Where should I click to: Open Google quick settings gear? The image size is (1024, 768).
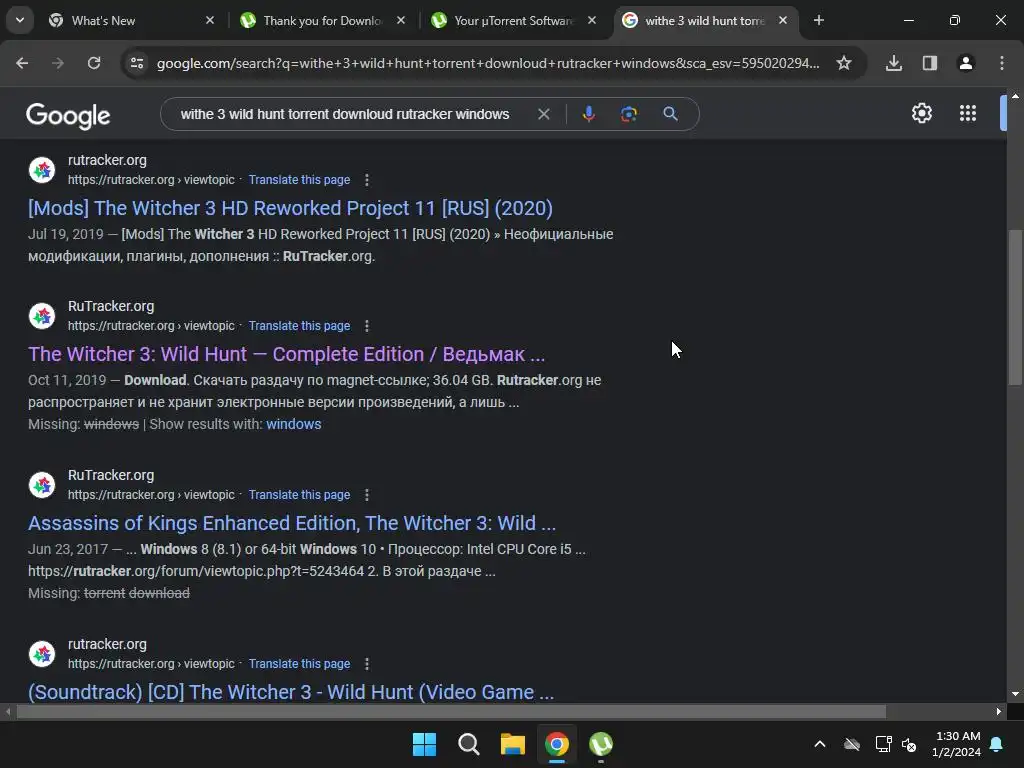coord(921,114)
